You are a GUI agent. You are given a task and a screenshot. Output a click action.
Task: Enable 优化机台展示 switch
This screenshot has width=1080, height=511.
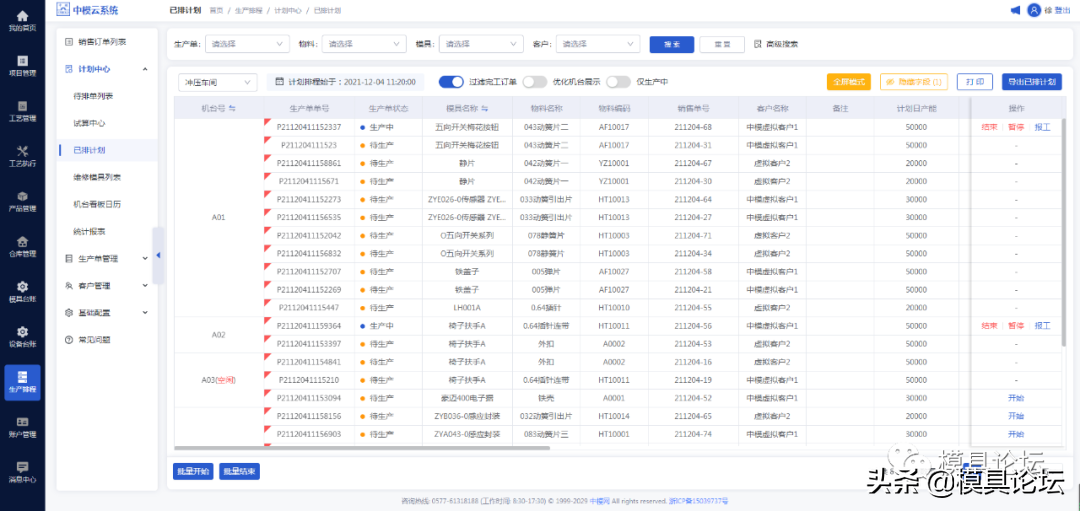click(534, 82)
